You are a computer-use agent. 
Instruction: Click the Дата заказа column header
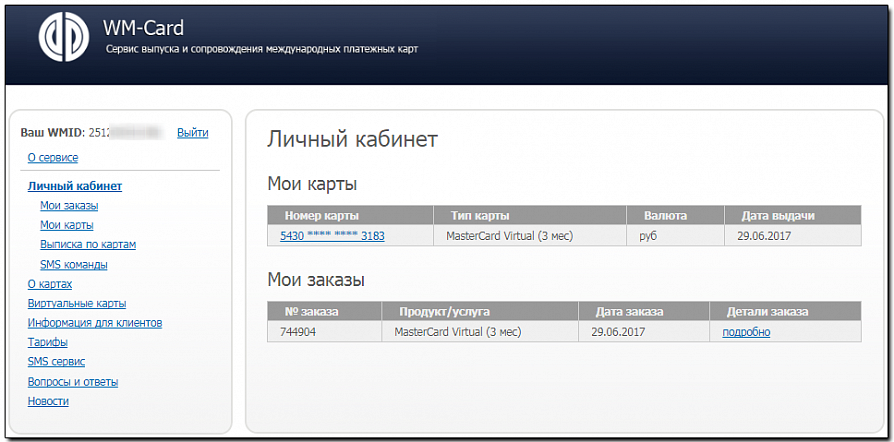tap(628, 311)
